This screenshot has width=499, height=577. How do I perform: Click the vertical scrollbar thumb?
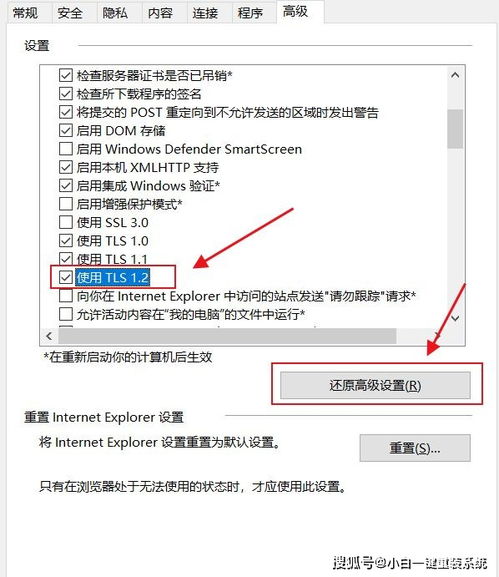pos(455,129)
